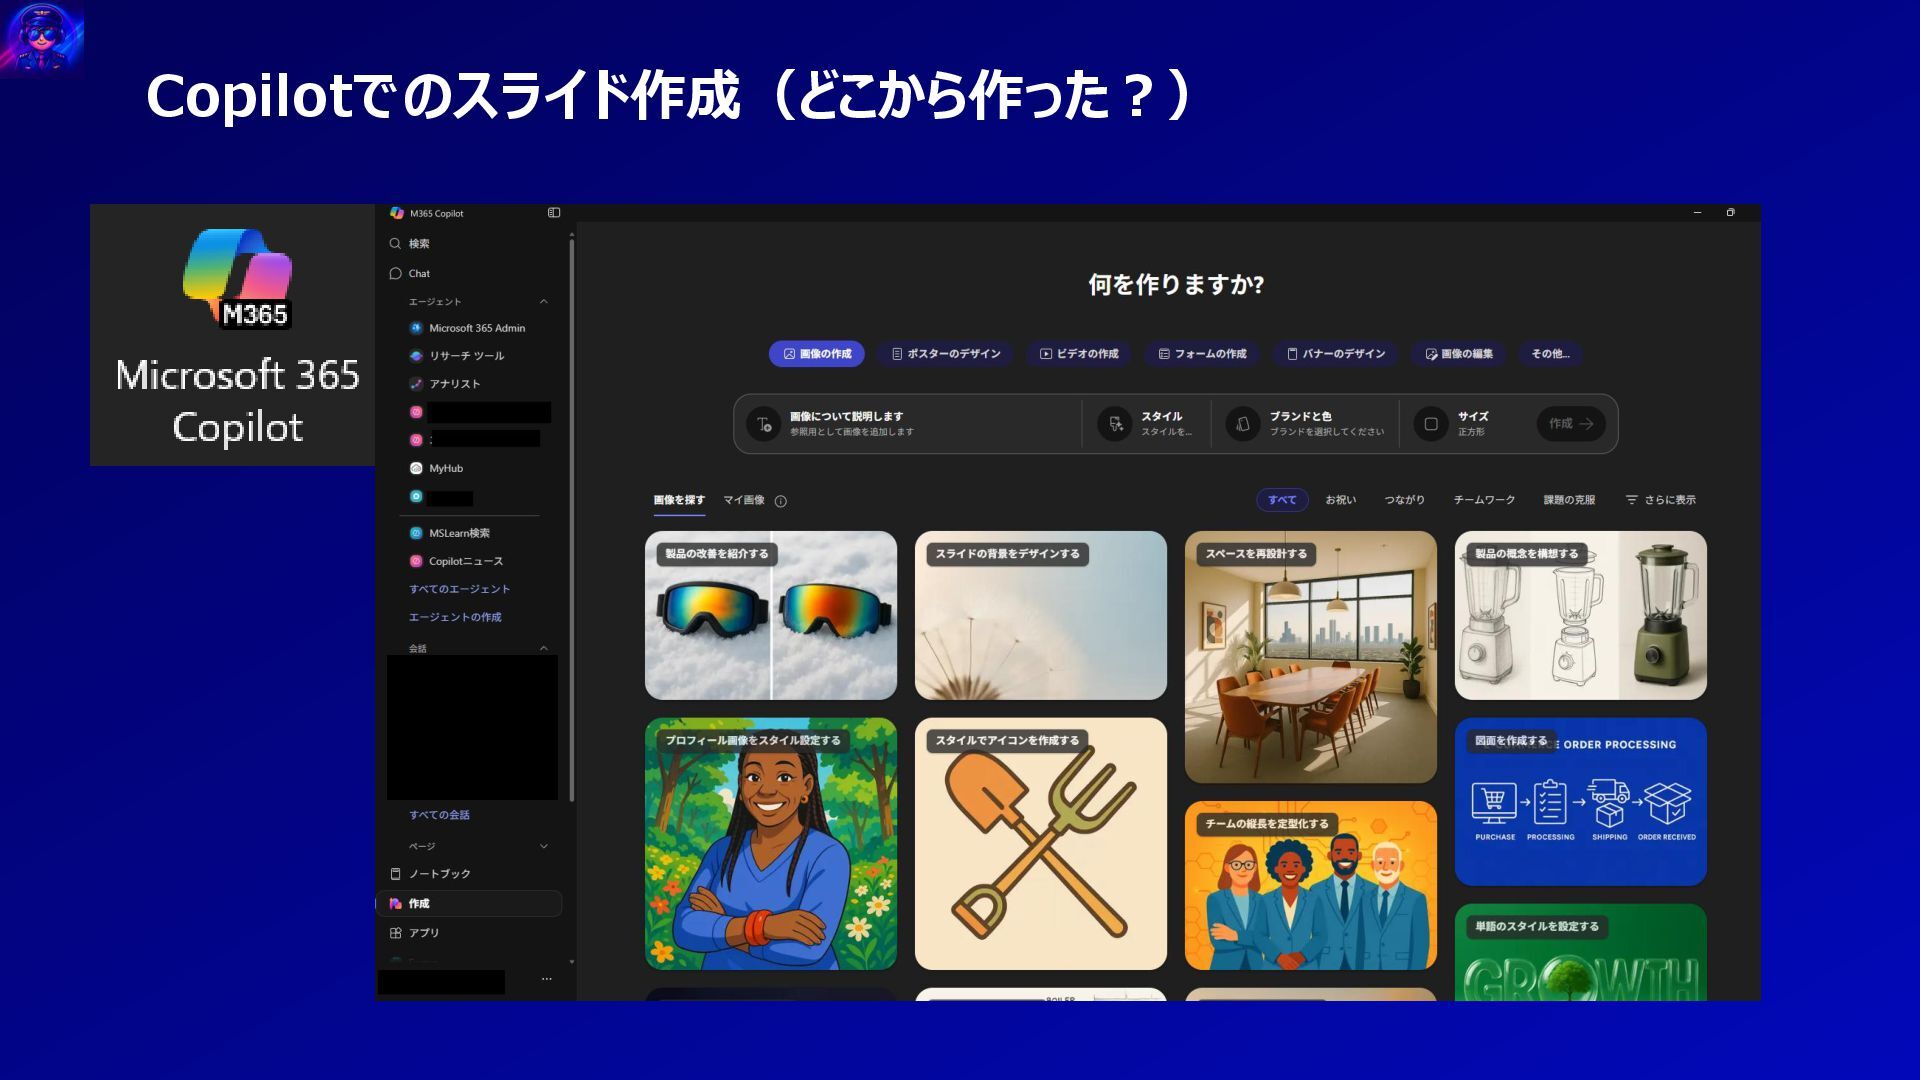Open the すべての会話 link
Viewport: 1920px width, 1080px height.
[x=439, y=815]
